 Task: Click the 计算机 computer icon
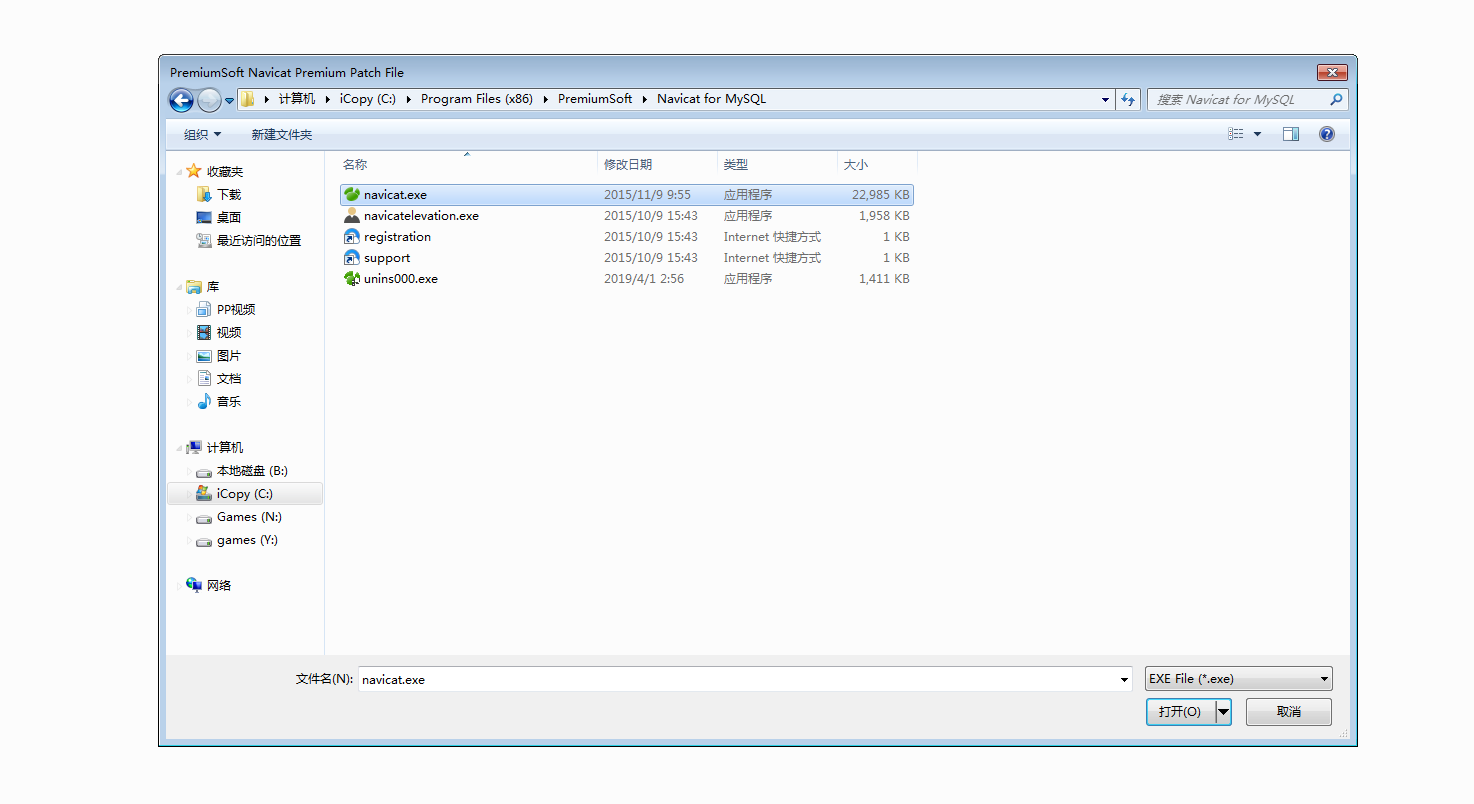coord(194,447)
